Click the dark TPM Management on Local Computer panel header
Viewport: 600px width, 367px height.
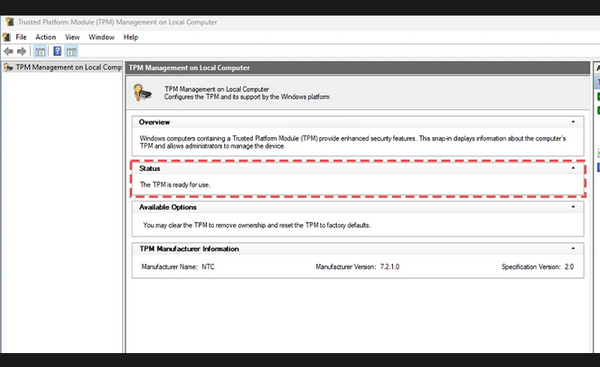[x=357, y=68]
